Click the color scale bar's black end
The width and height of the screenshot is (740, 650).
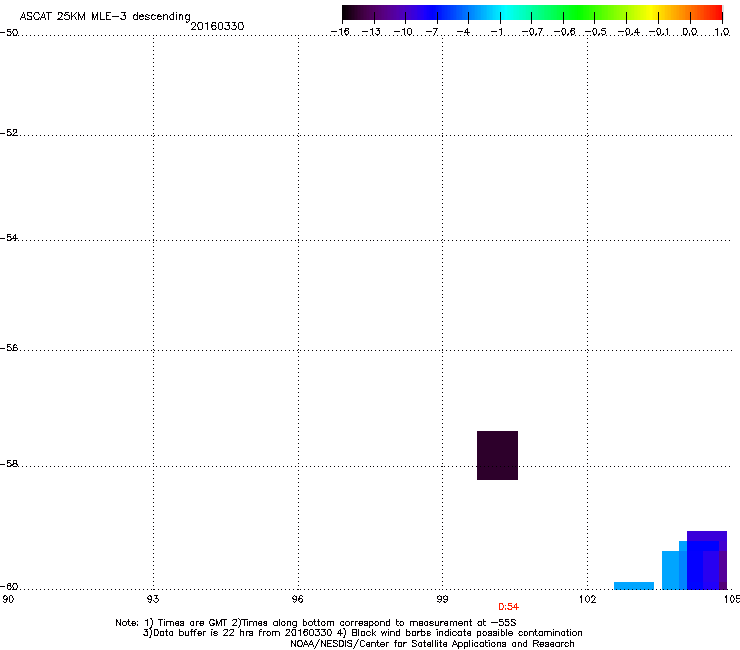pos(352,12)
